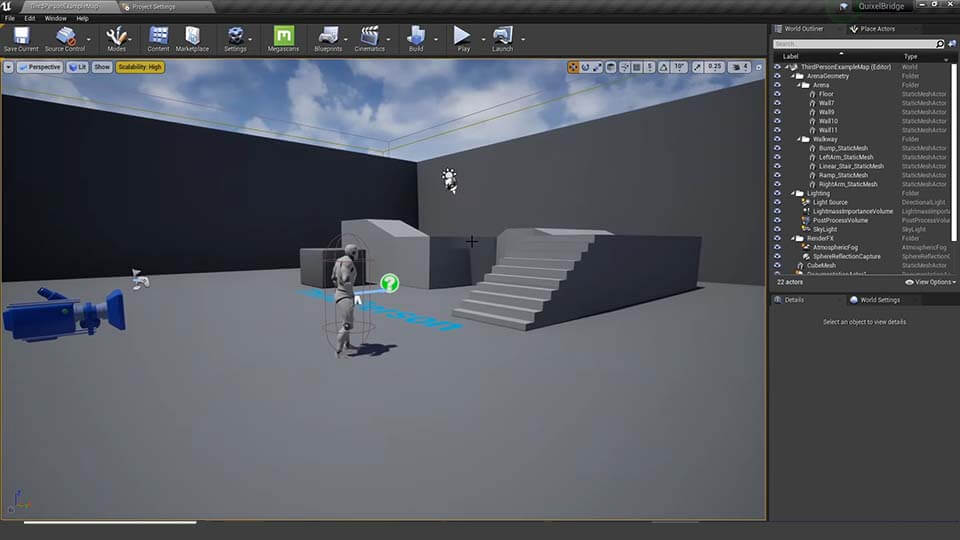The width and height of the screenshot is (960, 540).
Task: Select the player start flag icon in viewport
Action: pos(140,279)
